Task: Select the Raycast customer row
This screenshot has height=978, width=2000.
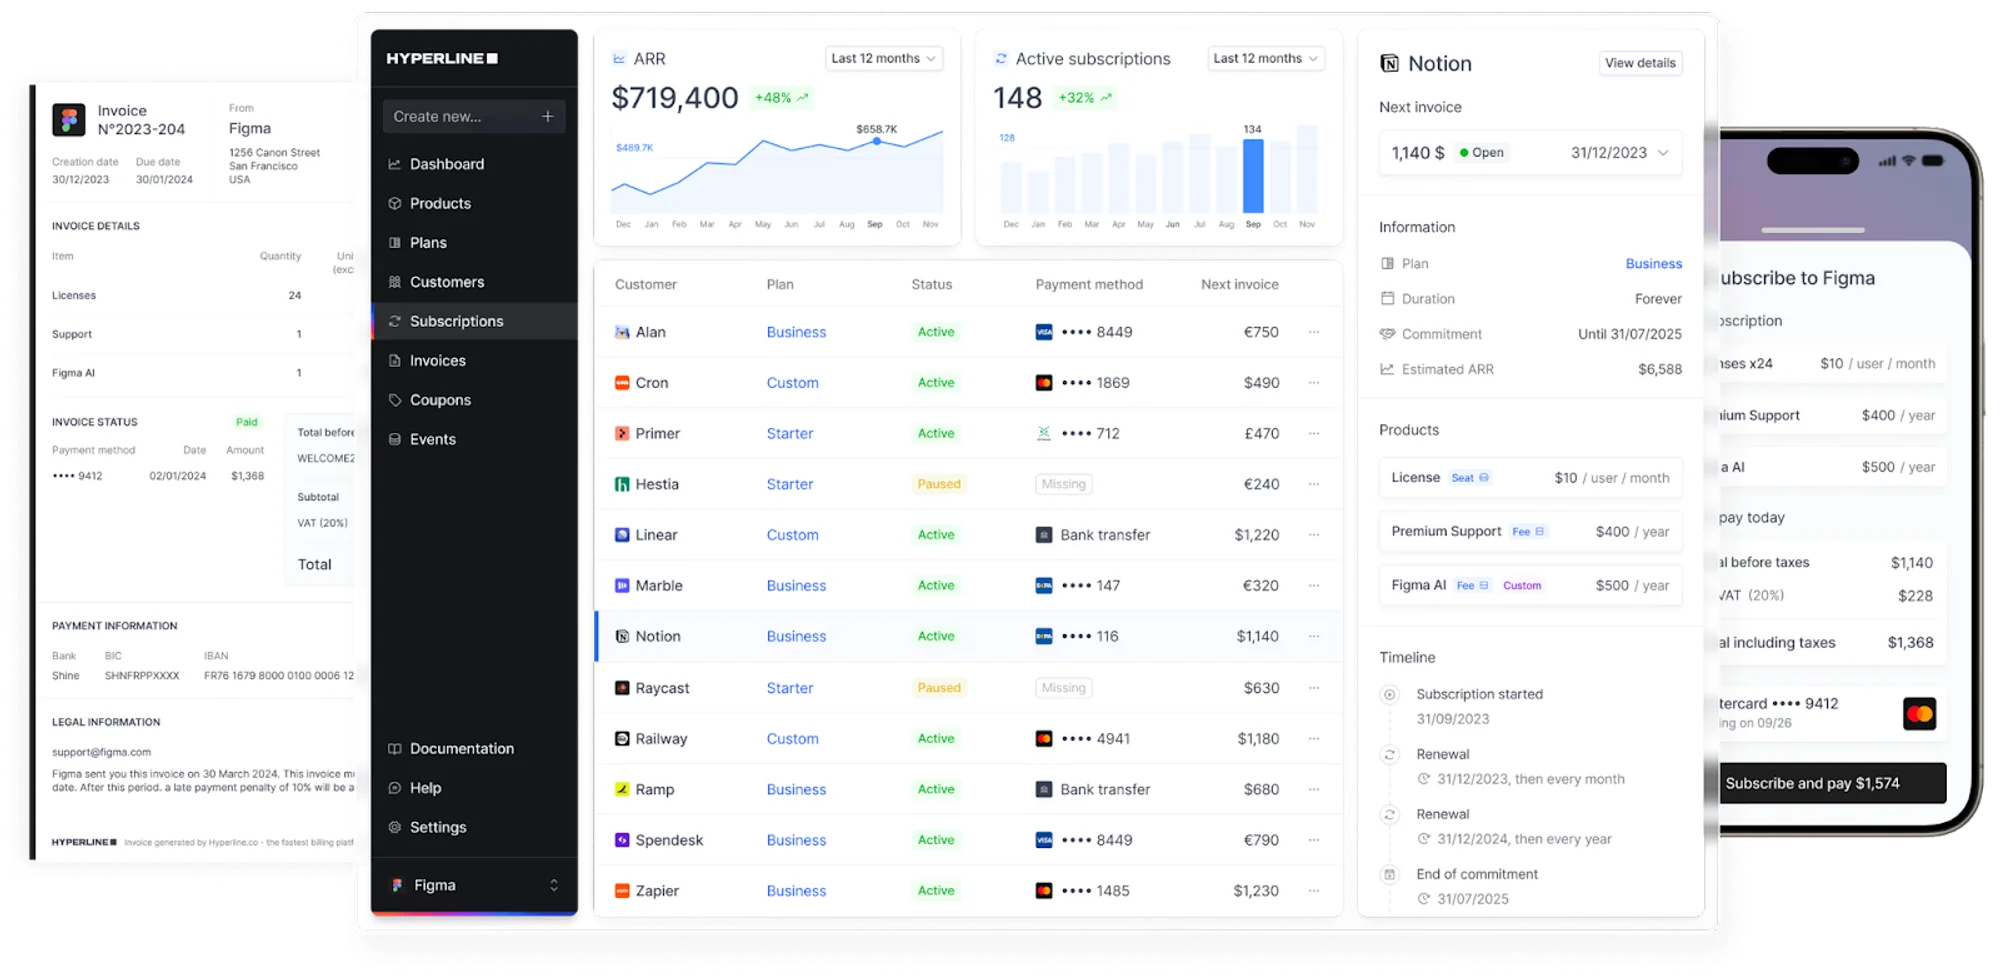Action: [x=968, y=688]
